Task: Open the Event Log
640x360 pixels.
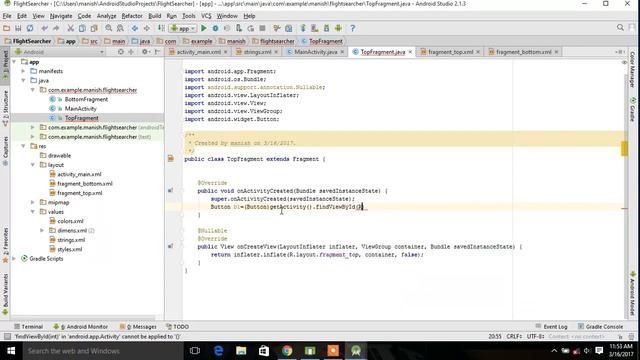Action: tap(551, 327)
